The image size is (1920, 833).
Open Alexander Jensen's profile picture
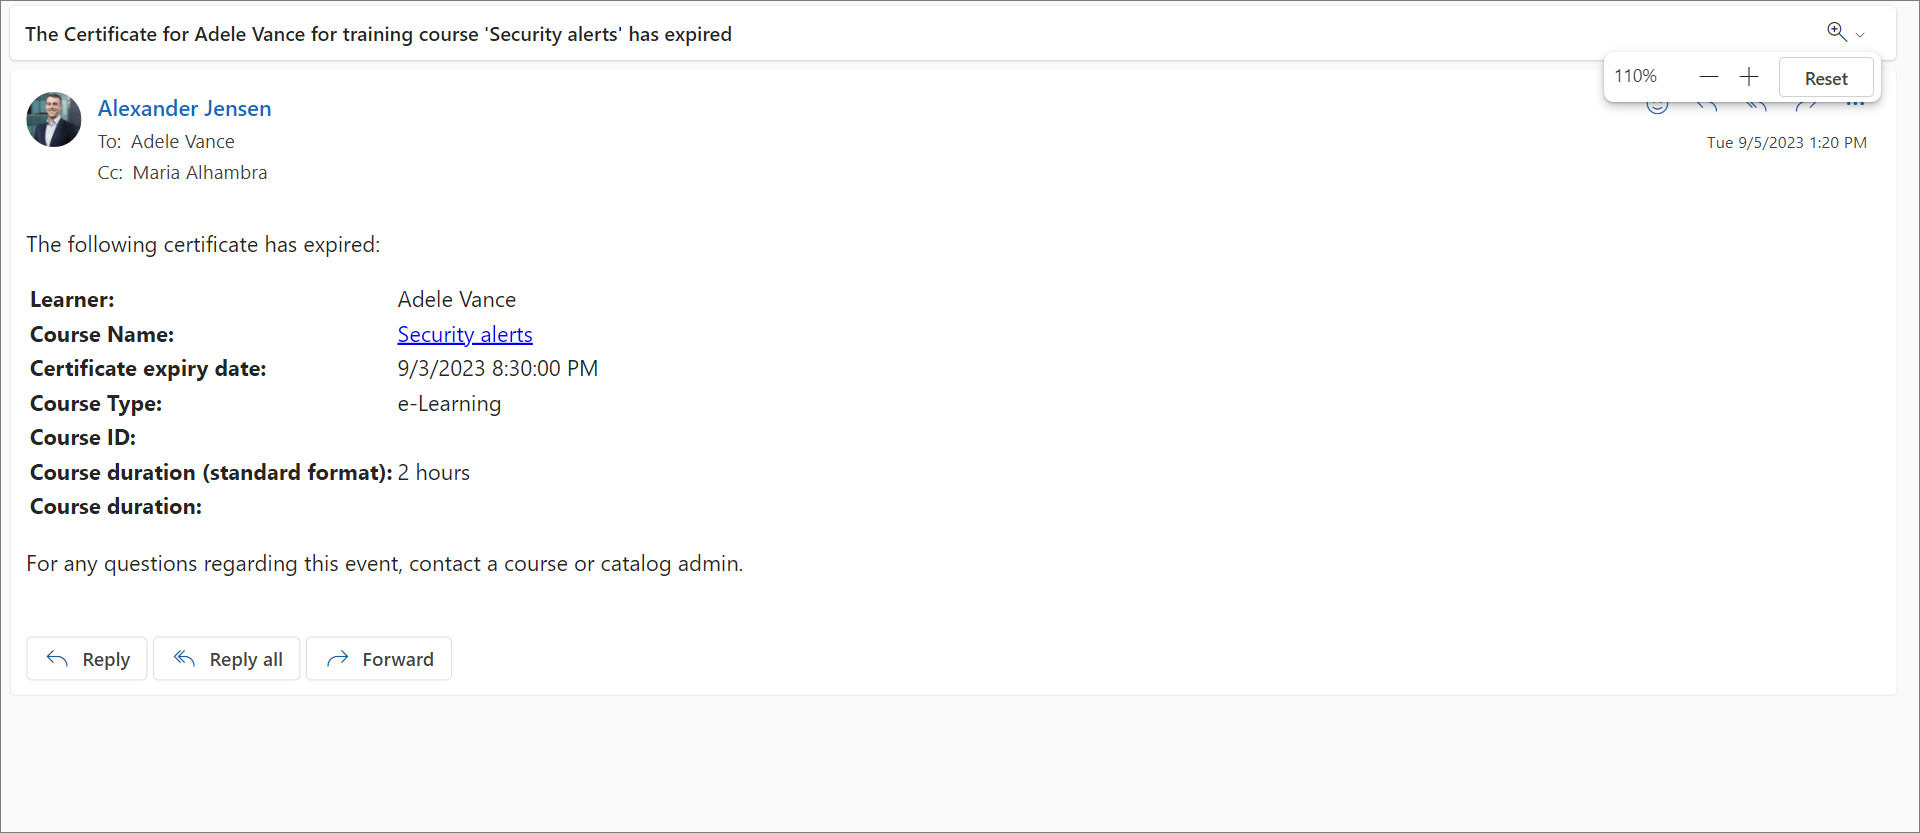(x=54, y=120)
